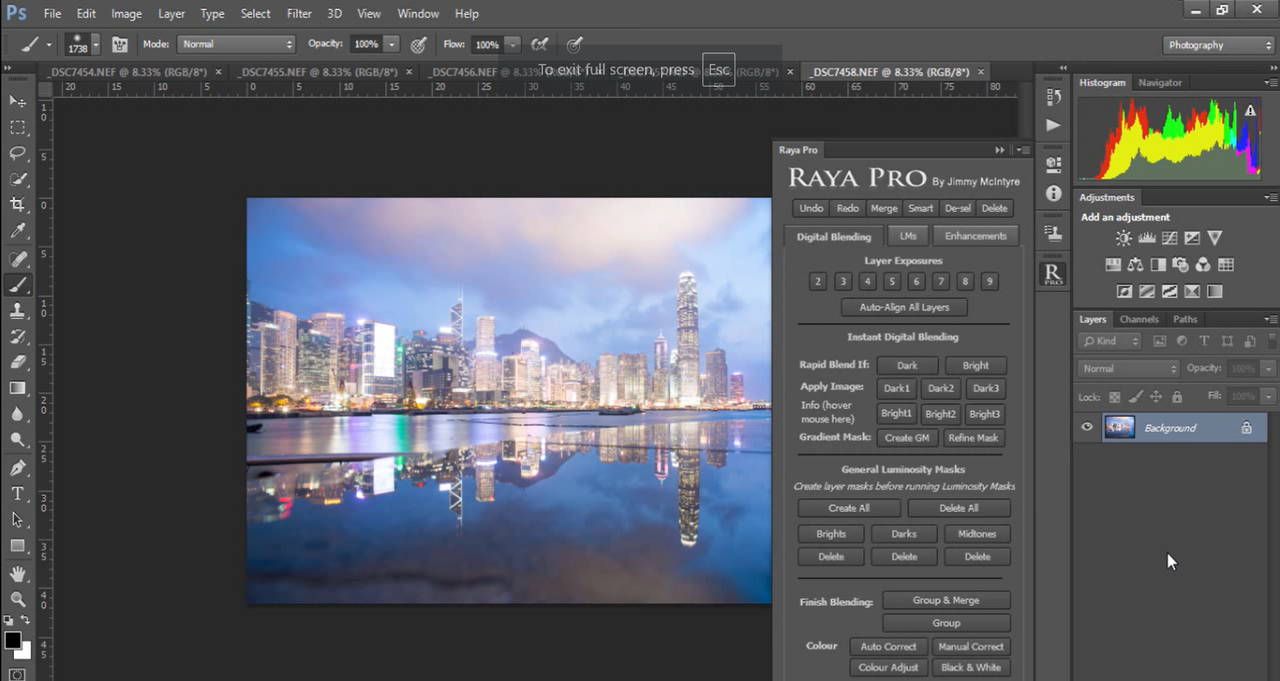
Task: Select the Horizontal Type tool
Action: pos(17,494)
